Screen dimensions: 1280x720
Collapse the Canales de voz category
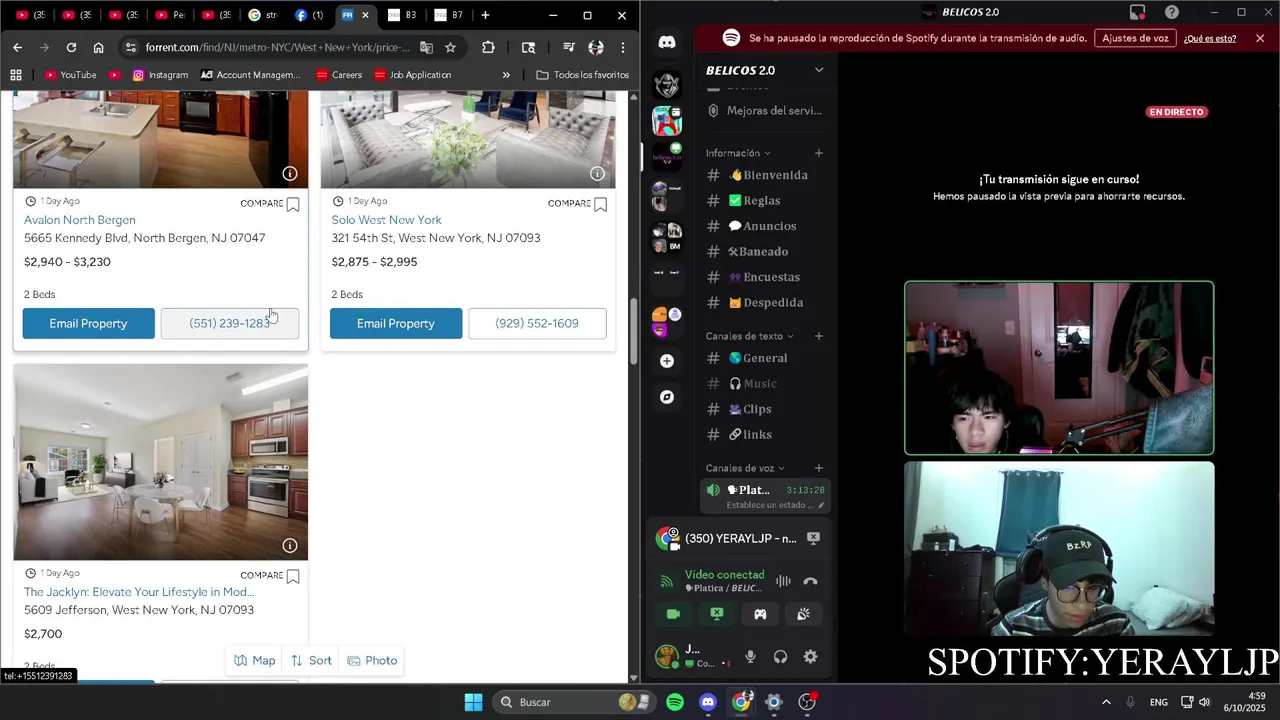pyautogui.click(x=745, y=468)
